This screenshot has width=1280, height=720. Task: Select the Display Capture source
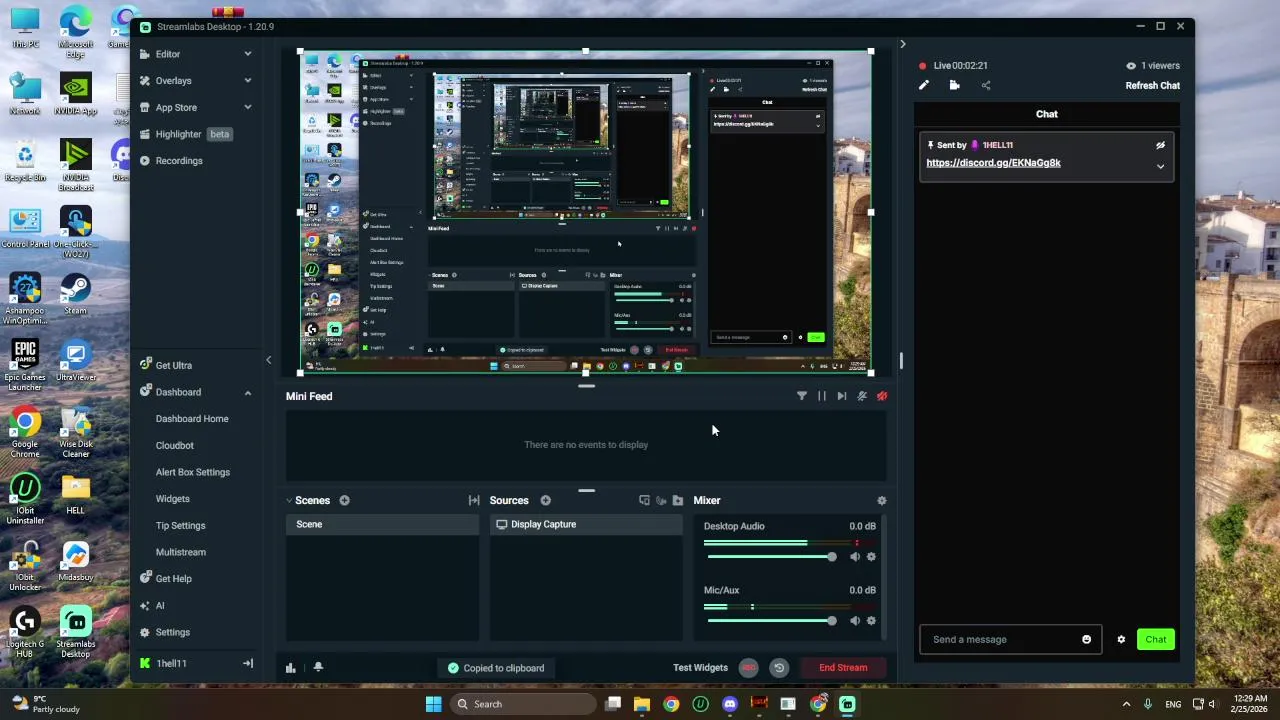tap(586, 524)
